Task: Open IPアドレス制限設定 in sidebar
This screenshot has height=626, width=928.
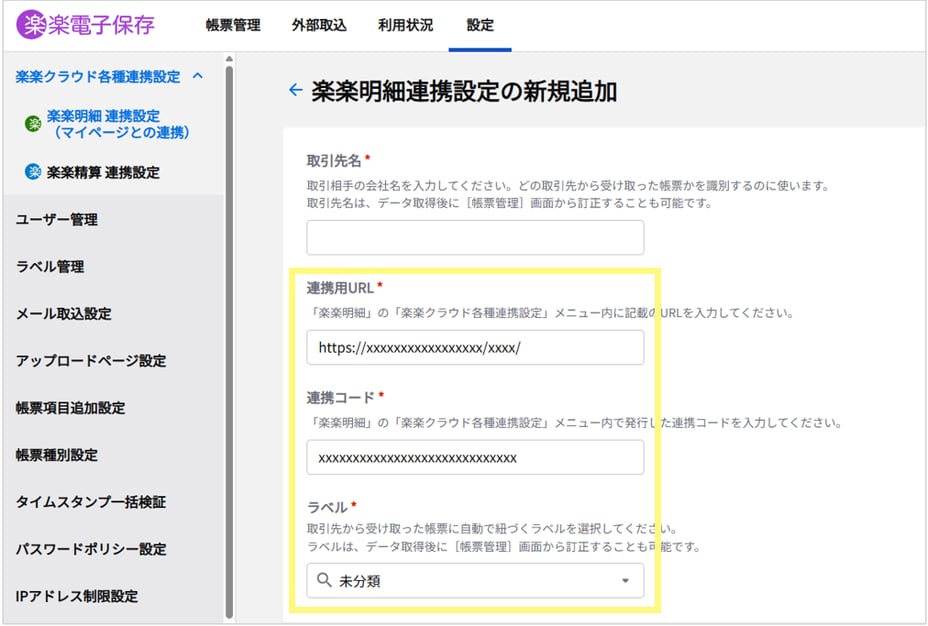Action: pyautogui.click(x=77, y=596)
